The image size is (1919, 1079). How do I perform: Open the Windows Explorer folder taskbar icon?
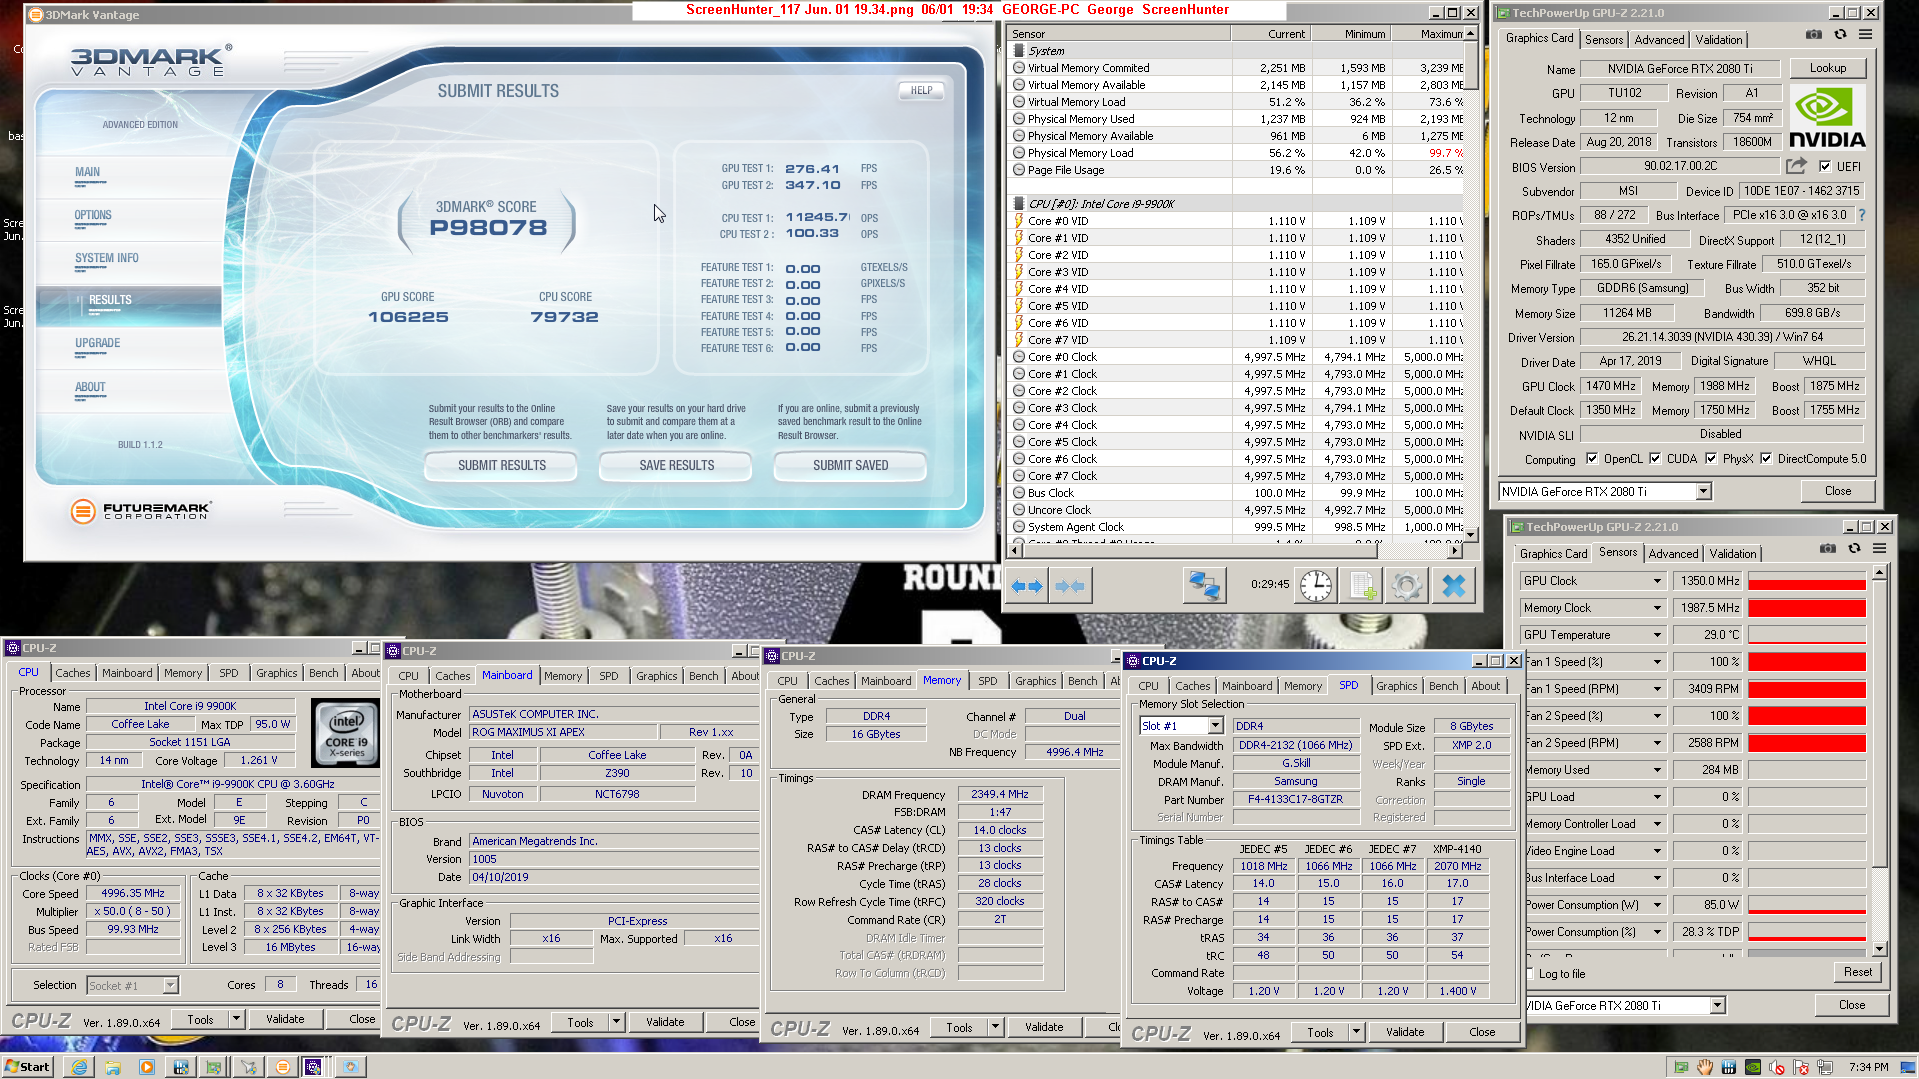pos(113,1067)
